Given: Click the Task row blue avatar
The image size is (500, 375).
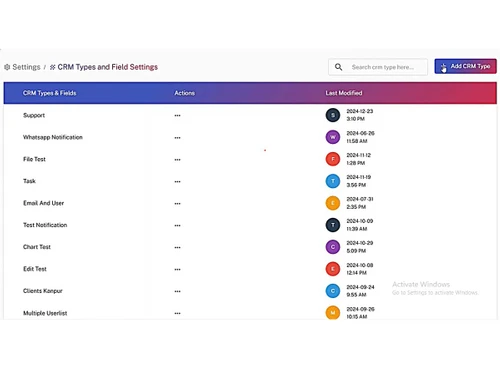Looking at the screenshot, I should pos(333,181).
